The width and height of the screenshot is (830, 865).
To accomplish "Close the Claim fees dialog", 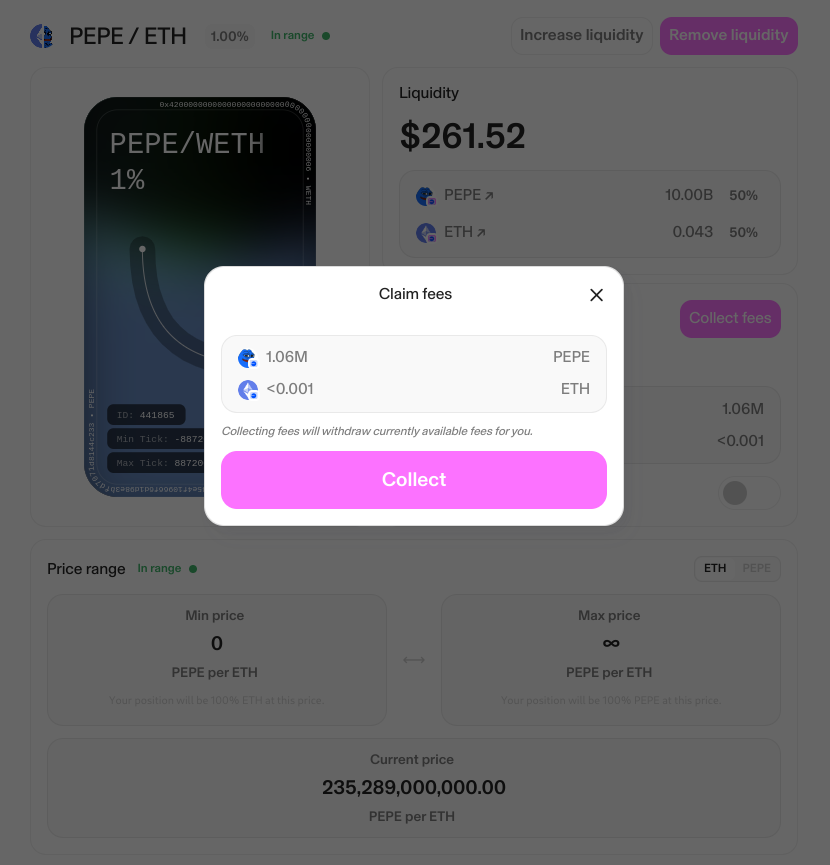I will [596, 295].
